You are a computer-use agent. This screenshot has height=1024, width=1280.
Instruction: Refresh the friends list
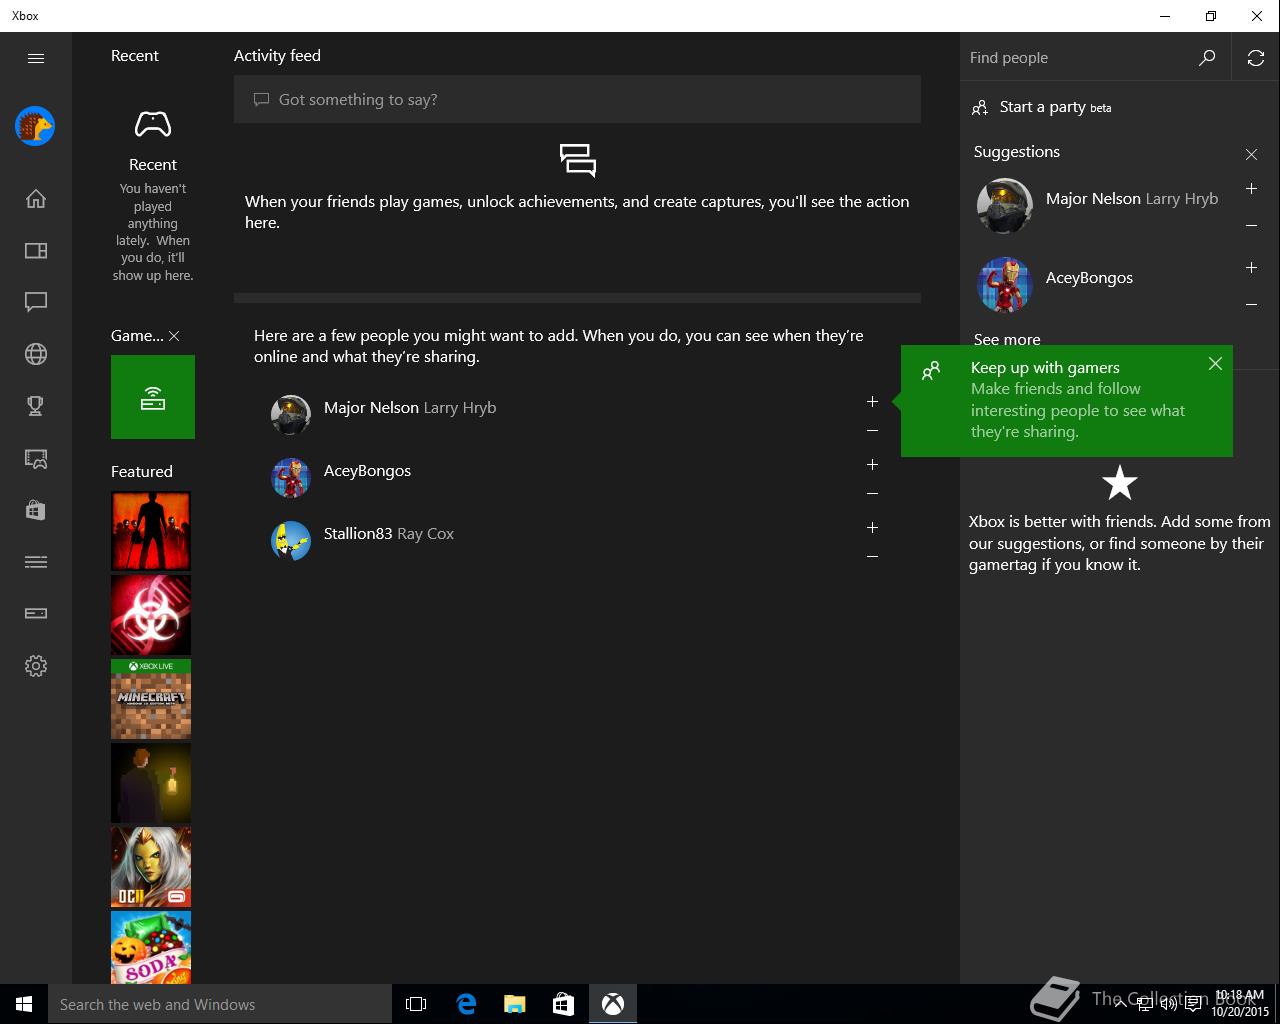click(1256, 58)
